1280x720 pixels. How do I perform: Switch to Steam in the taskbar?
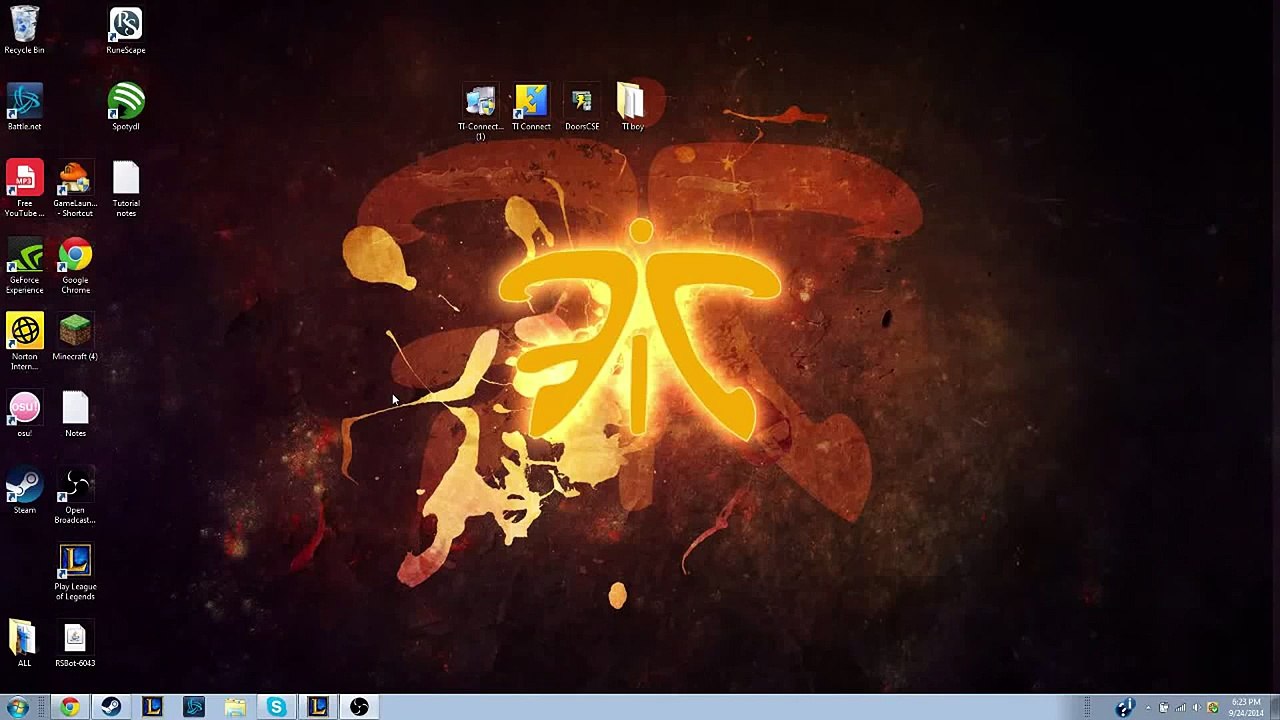coord(111,707)
